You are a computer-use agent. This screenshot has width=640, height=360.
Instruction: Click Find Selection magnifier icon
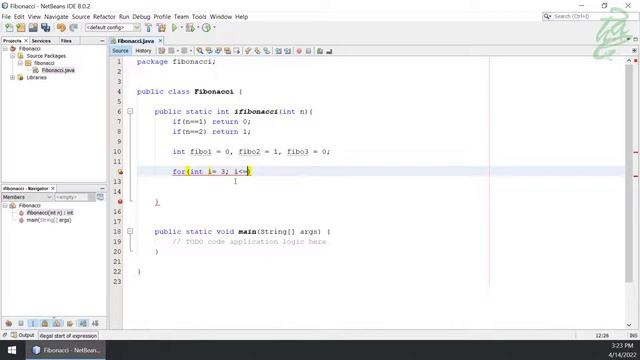[x=200, y=51]
